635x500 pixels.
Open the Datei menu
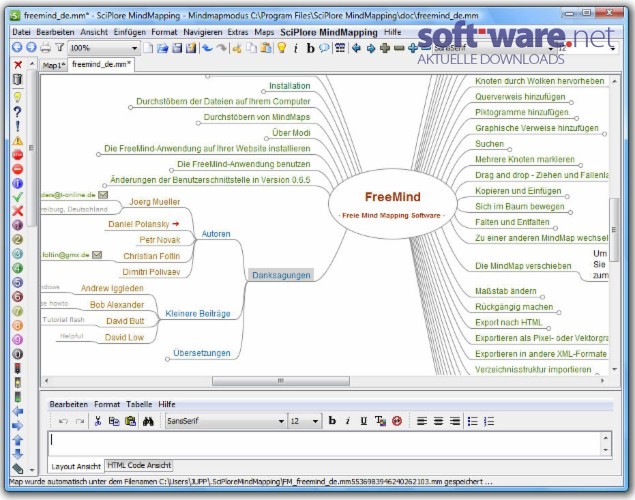tap(21, 32)
